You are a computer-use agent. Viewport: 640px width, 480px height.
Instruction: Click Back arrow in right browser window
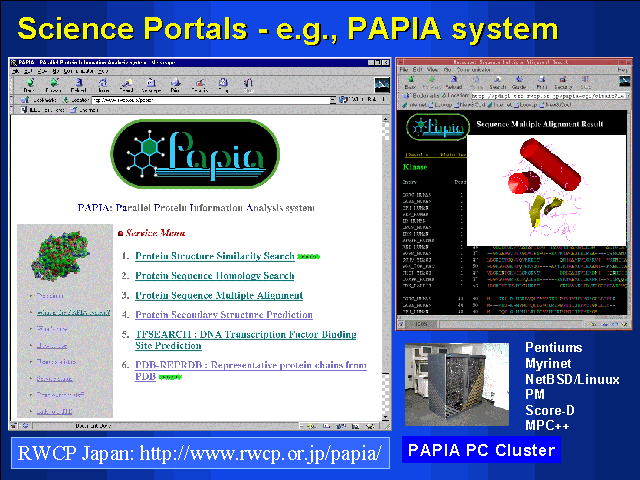tap(411, 85)
